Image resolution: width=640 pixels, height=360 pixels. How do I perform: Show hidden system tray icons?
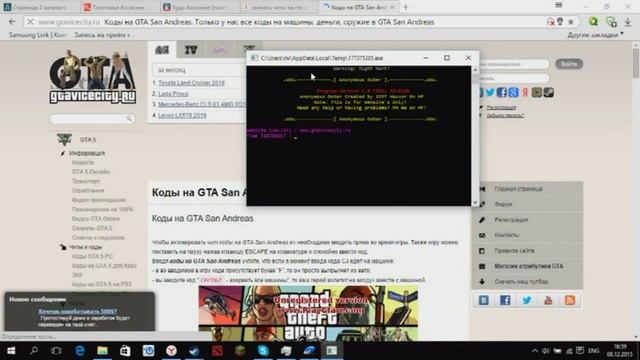click(x=535, y=351)
